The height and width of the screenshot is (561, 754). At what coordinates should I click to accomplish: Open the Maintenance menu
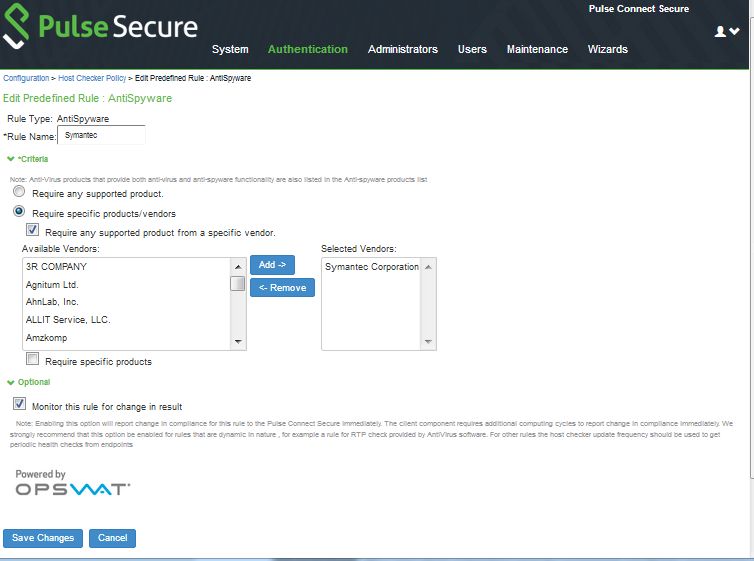pos(537,49)
